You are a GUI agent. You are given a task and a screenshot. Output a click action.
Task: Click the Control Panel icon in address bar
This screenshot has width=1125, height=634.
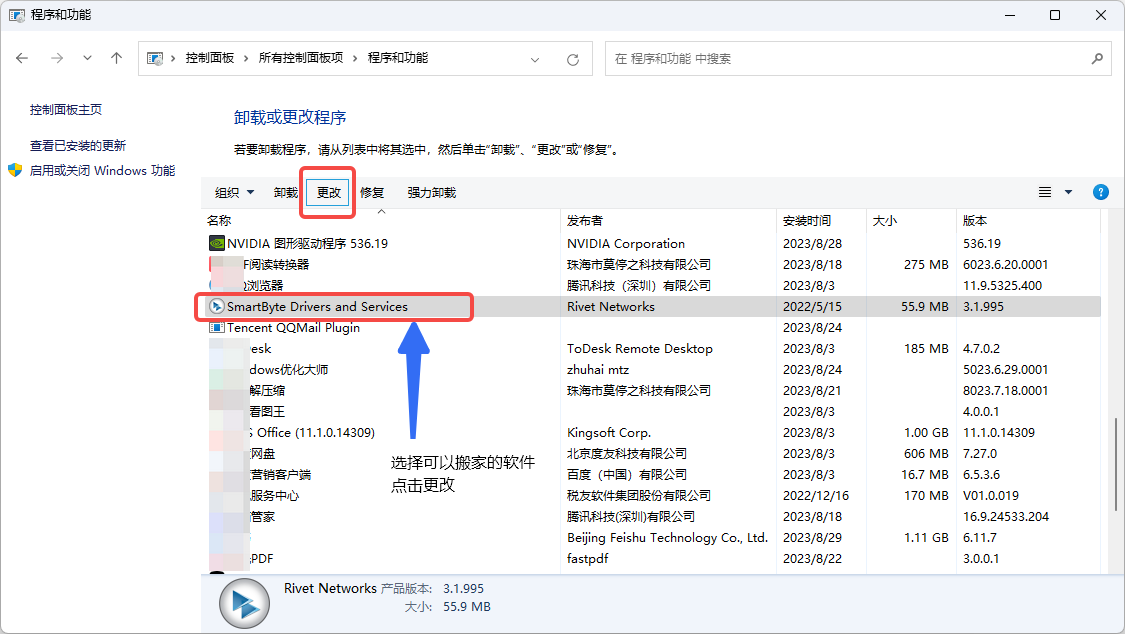(x=154, y=58)
